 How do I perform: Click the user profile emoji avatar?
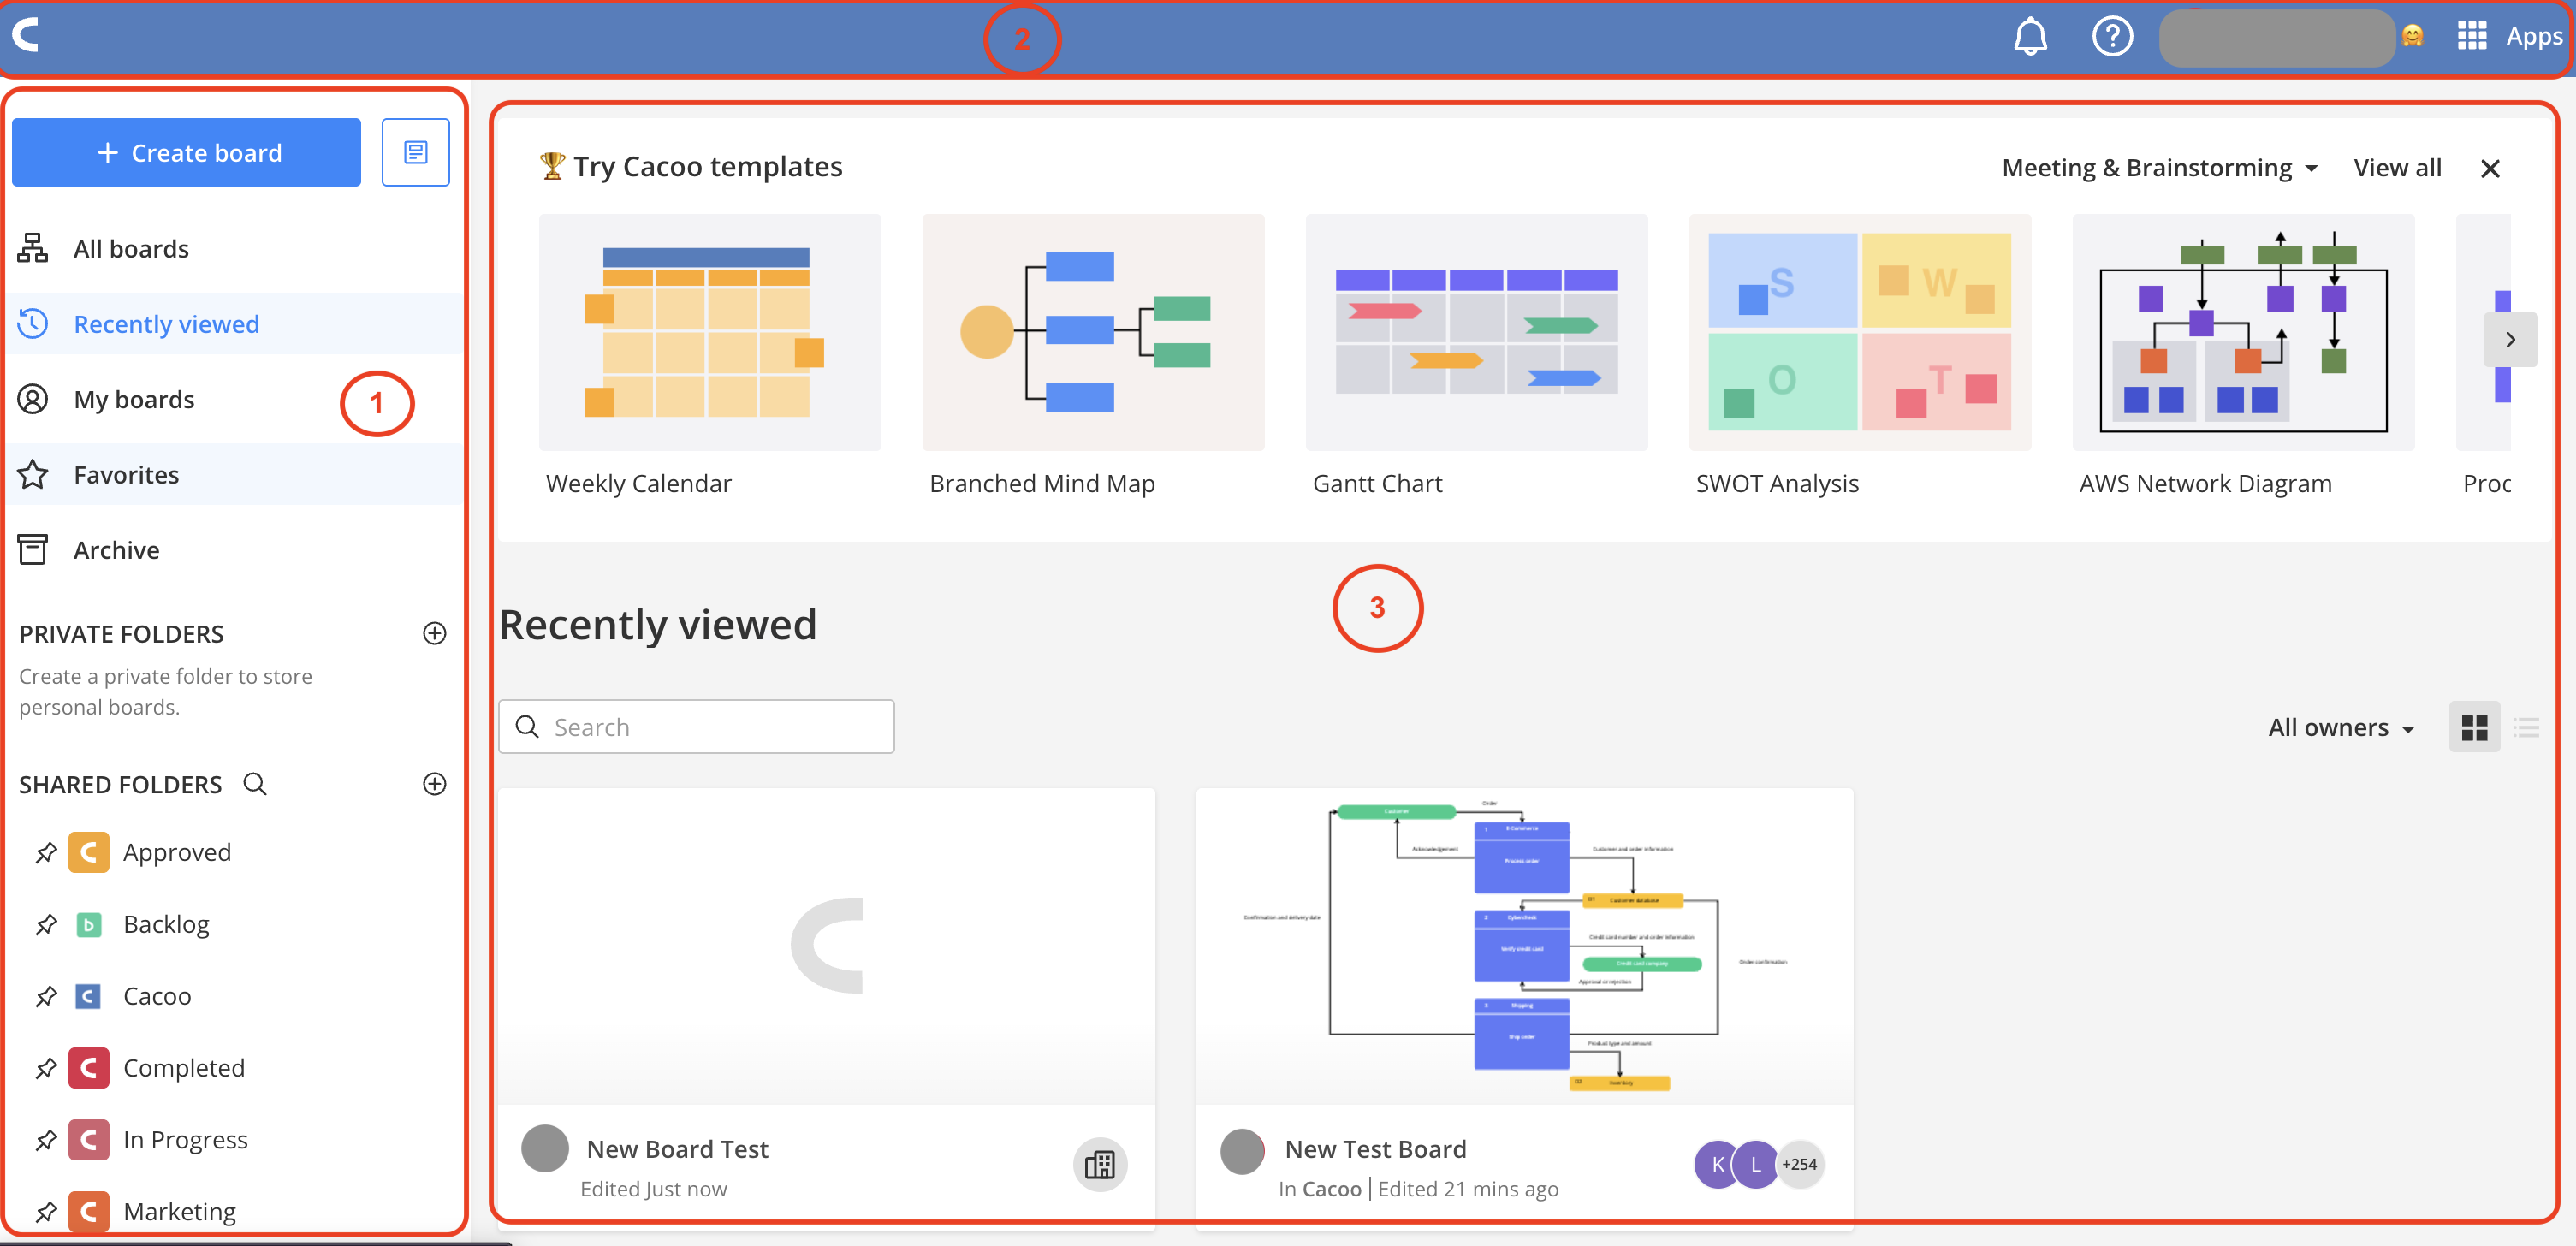pyautogui.click(x=2412, y=37)
